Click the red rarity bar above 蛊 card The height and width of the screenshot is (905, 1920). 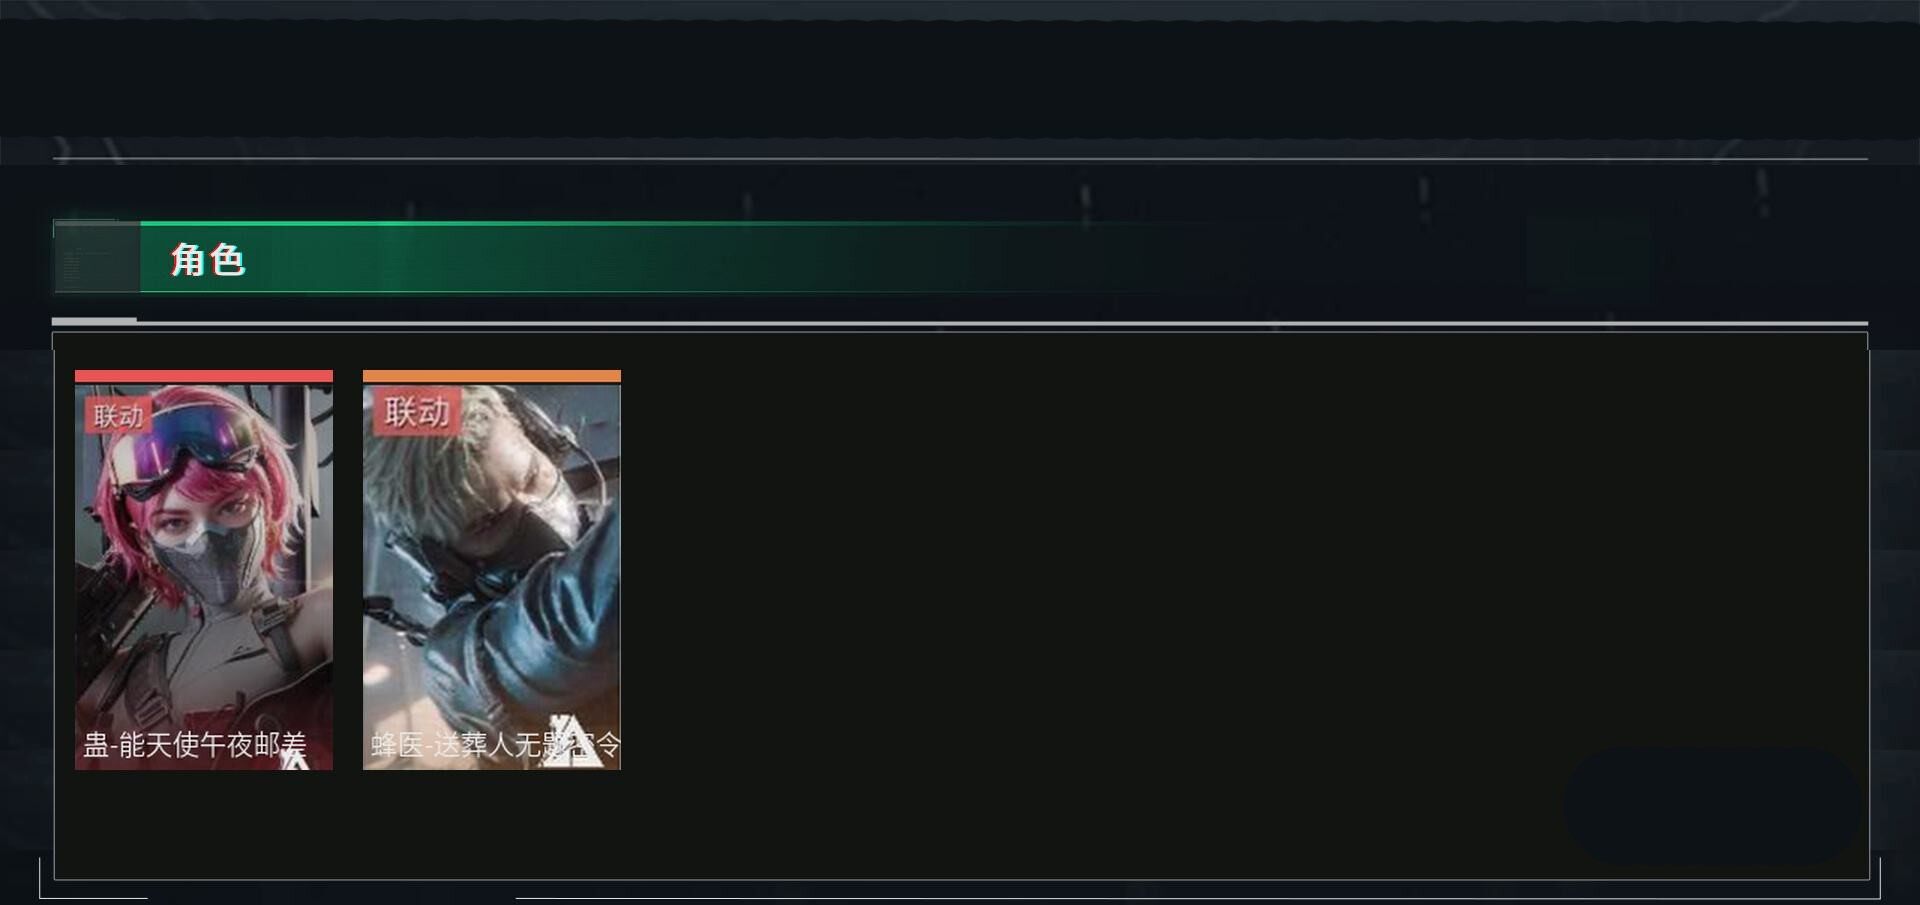204,376
